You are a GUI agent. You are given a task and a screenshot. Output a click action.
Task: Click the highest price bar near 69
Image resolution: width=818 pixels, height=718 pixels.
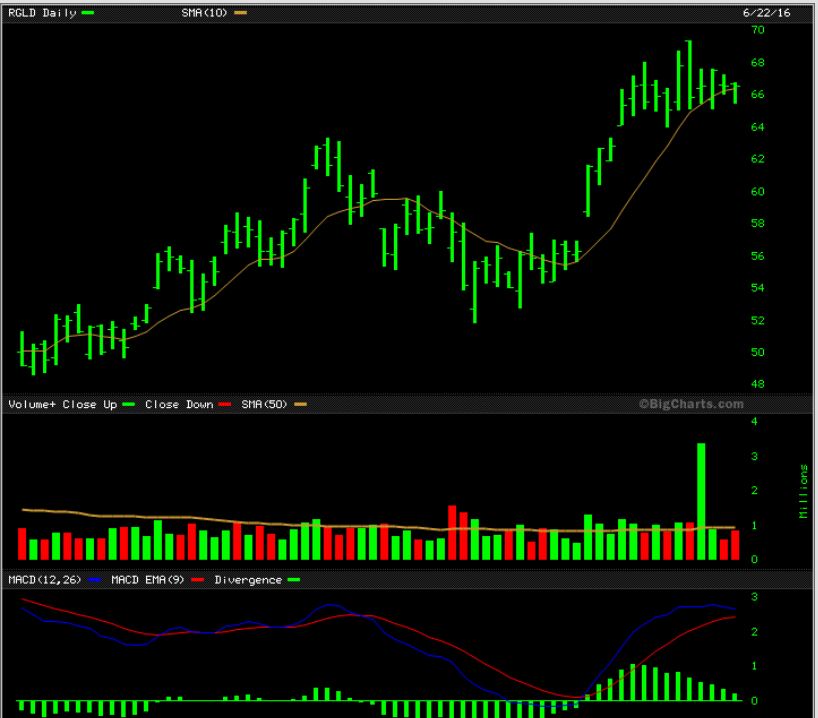[690, 74]
